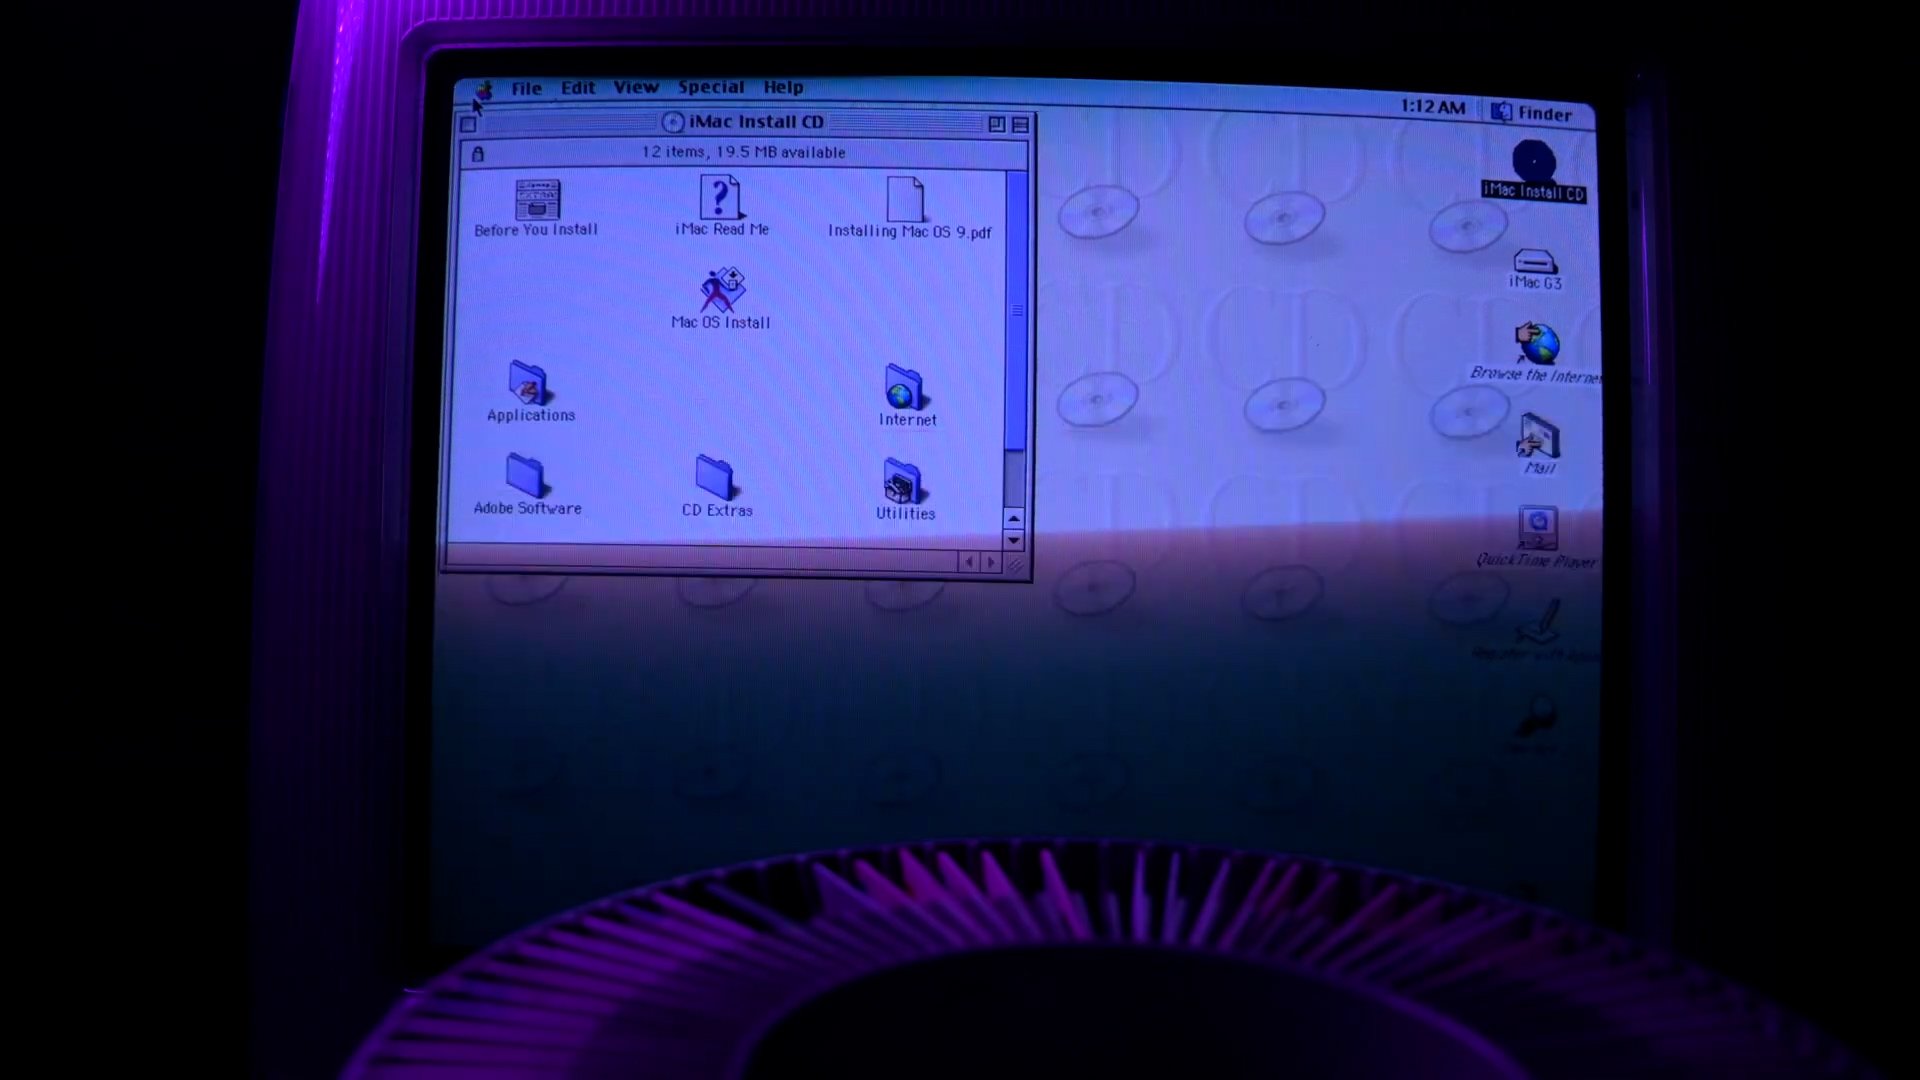Select iMac Install CD desktop icon
Image resolution: width=1920 pixels, height=1080 pixels.
coord(1533,172)
